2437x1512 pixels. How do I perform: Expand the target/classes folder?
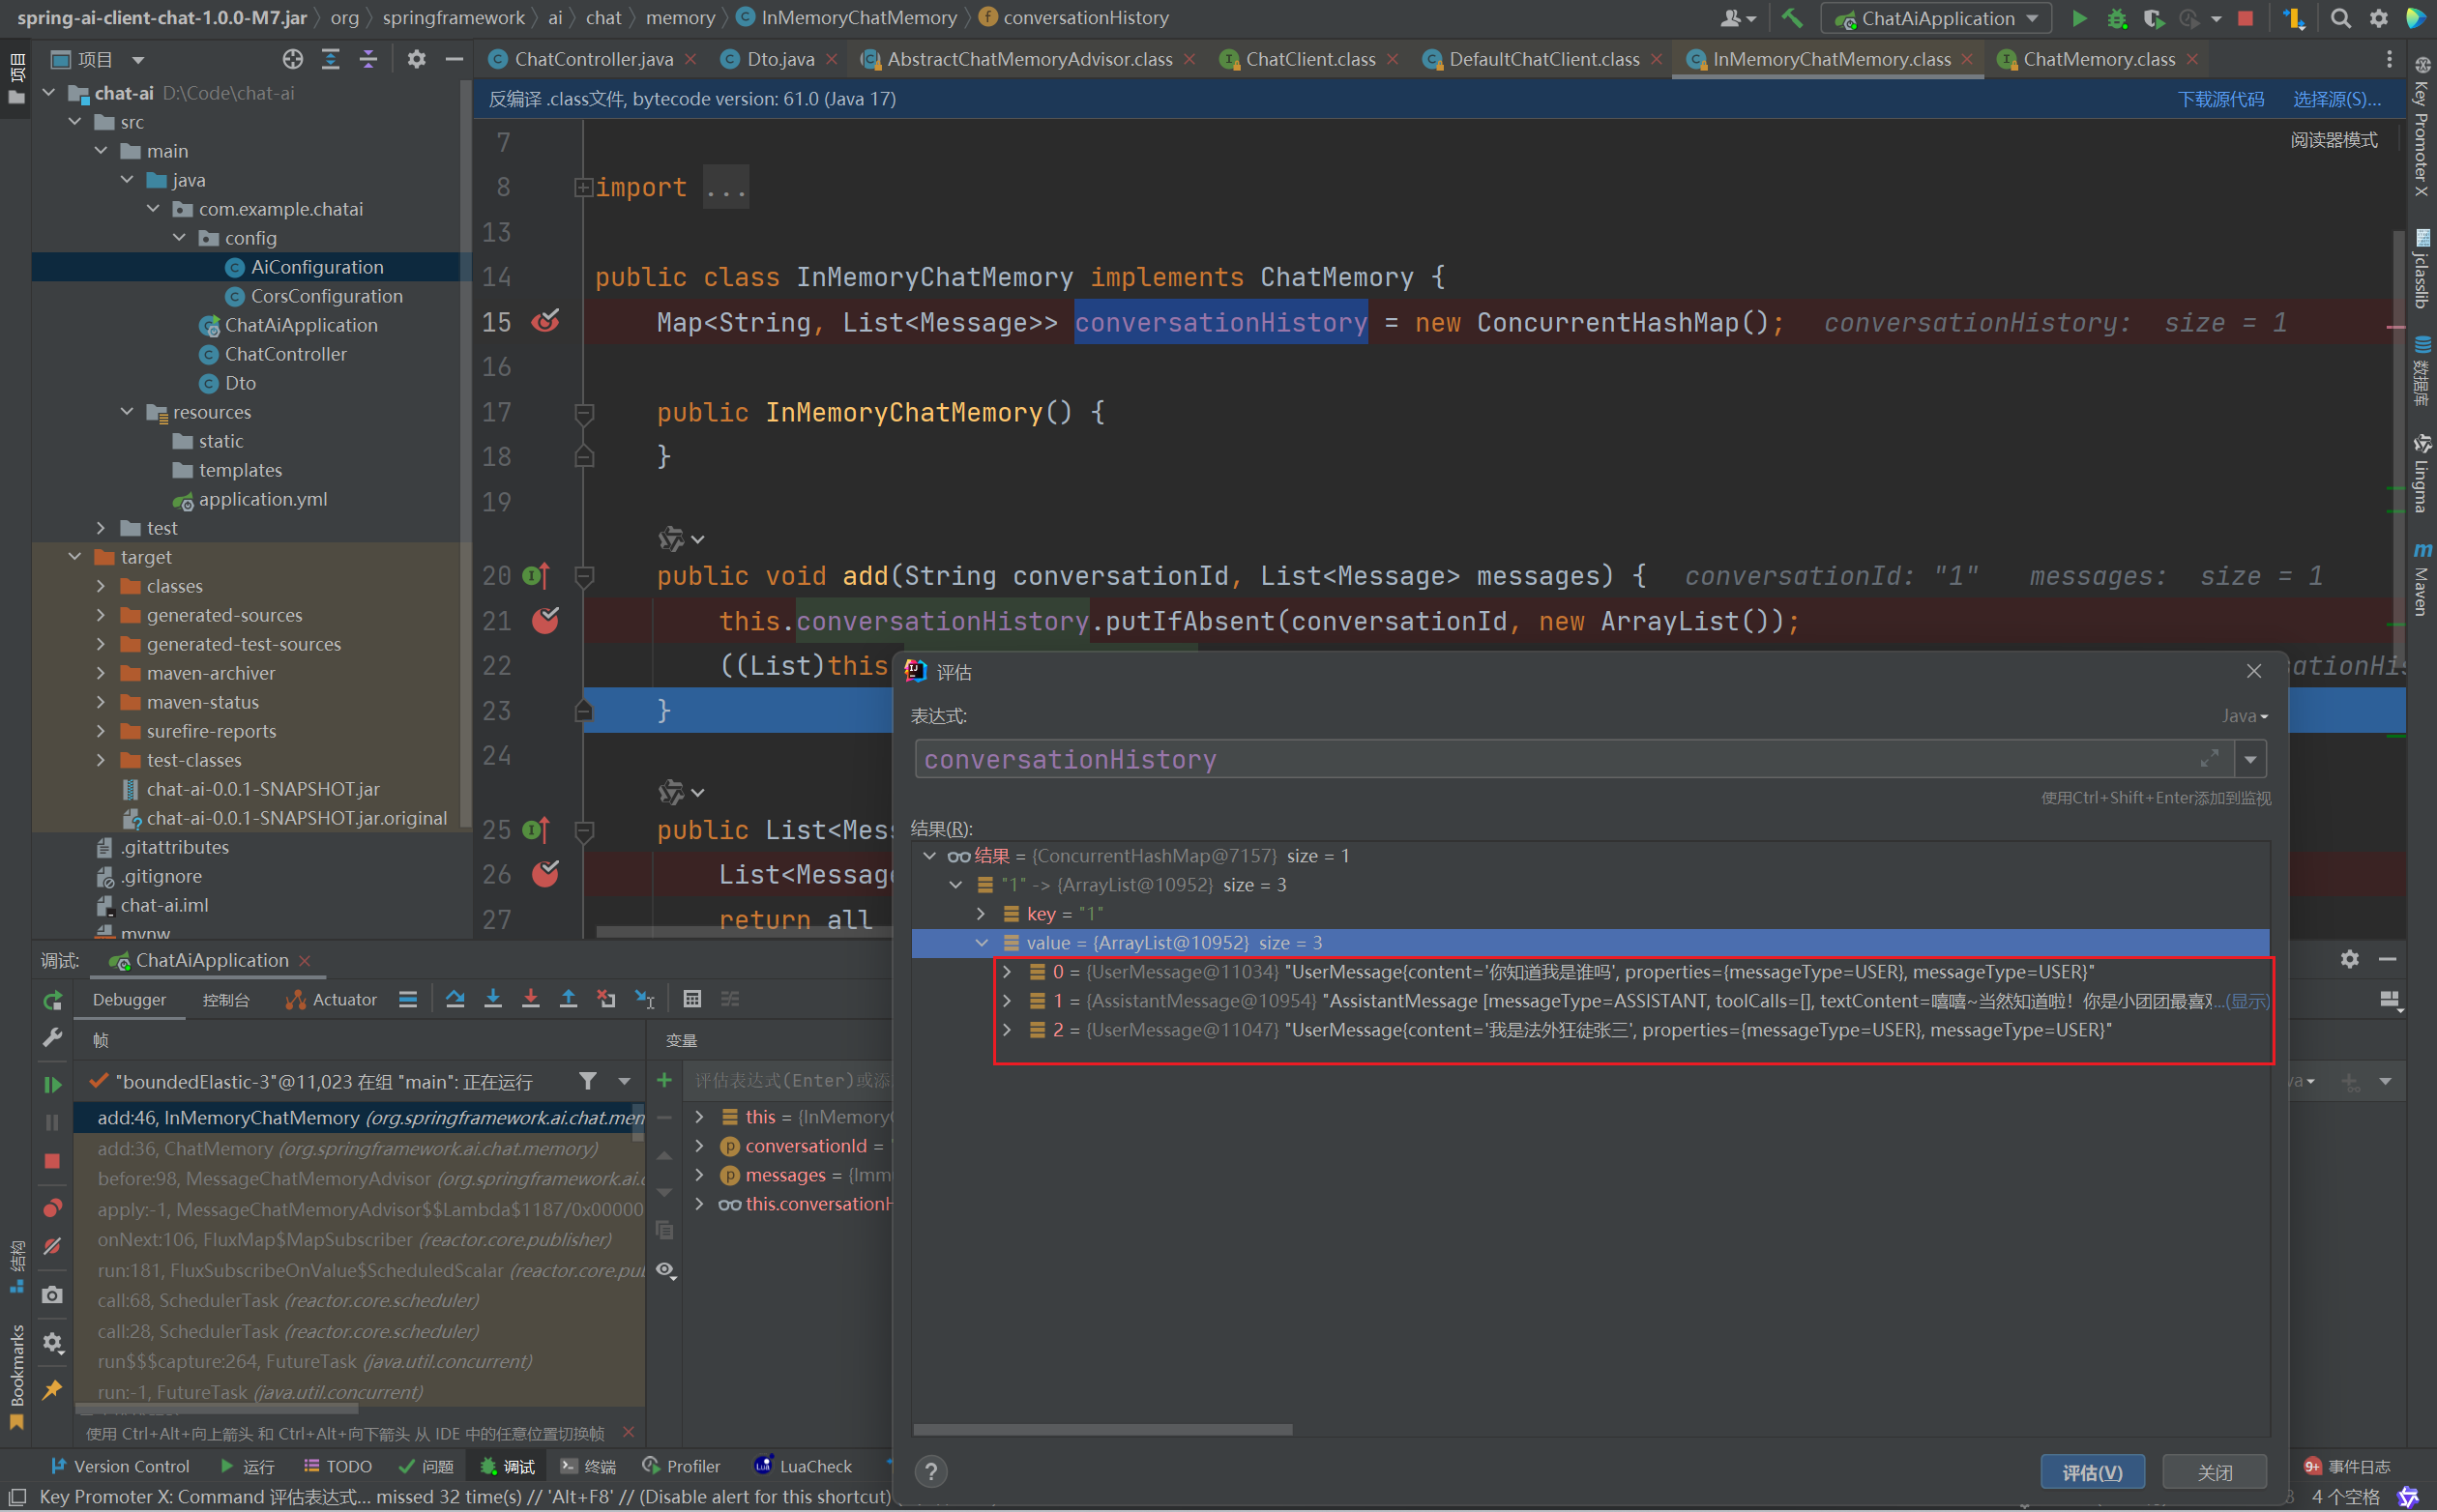point(101,586)
